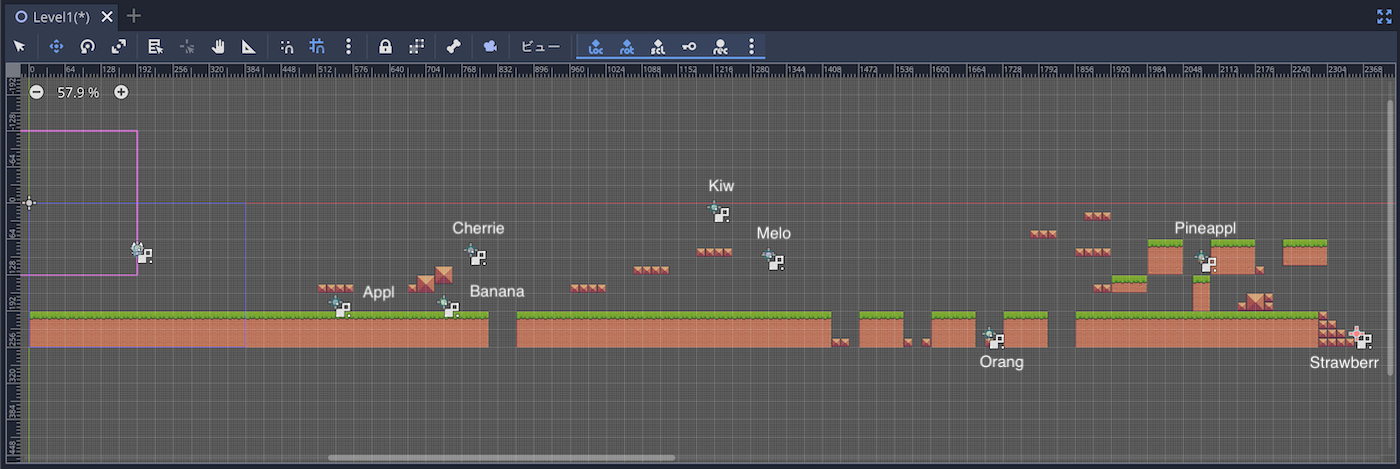Click the scene origin crosshair marker
Viewport: 1400px width, 469px height.
pos(29,203)
